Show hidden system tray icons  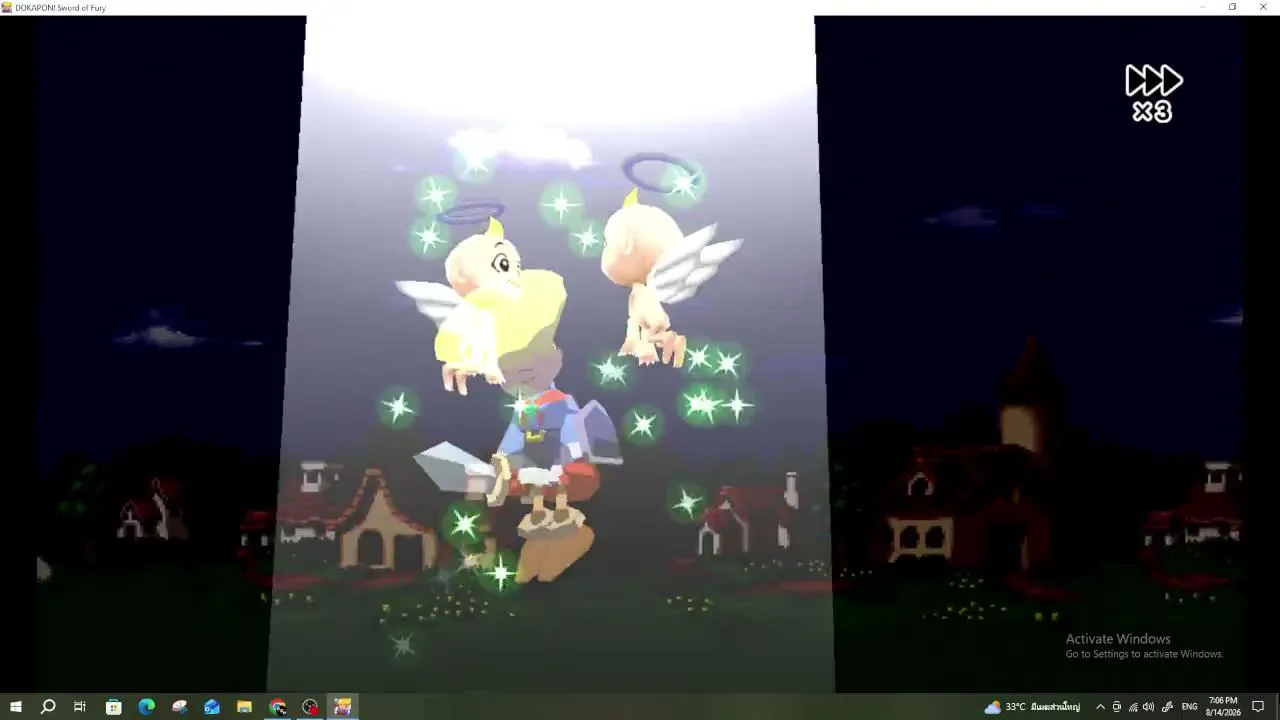pos(1100,707)
